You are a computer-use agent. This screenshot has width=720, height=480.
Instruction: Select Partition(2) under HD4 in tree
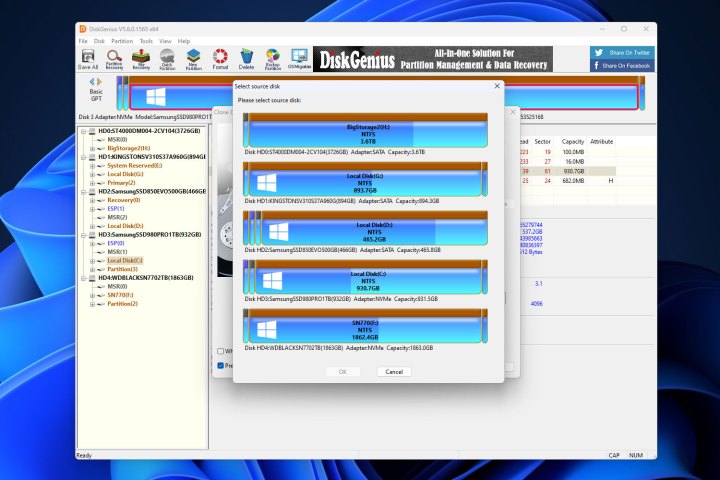pyautogui.click(x=122, y=304)
